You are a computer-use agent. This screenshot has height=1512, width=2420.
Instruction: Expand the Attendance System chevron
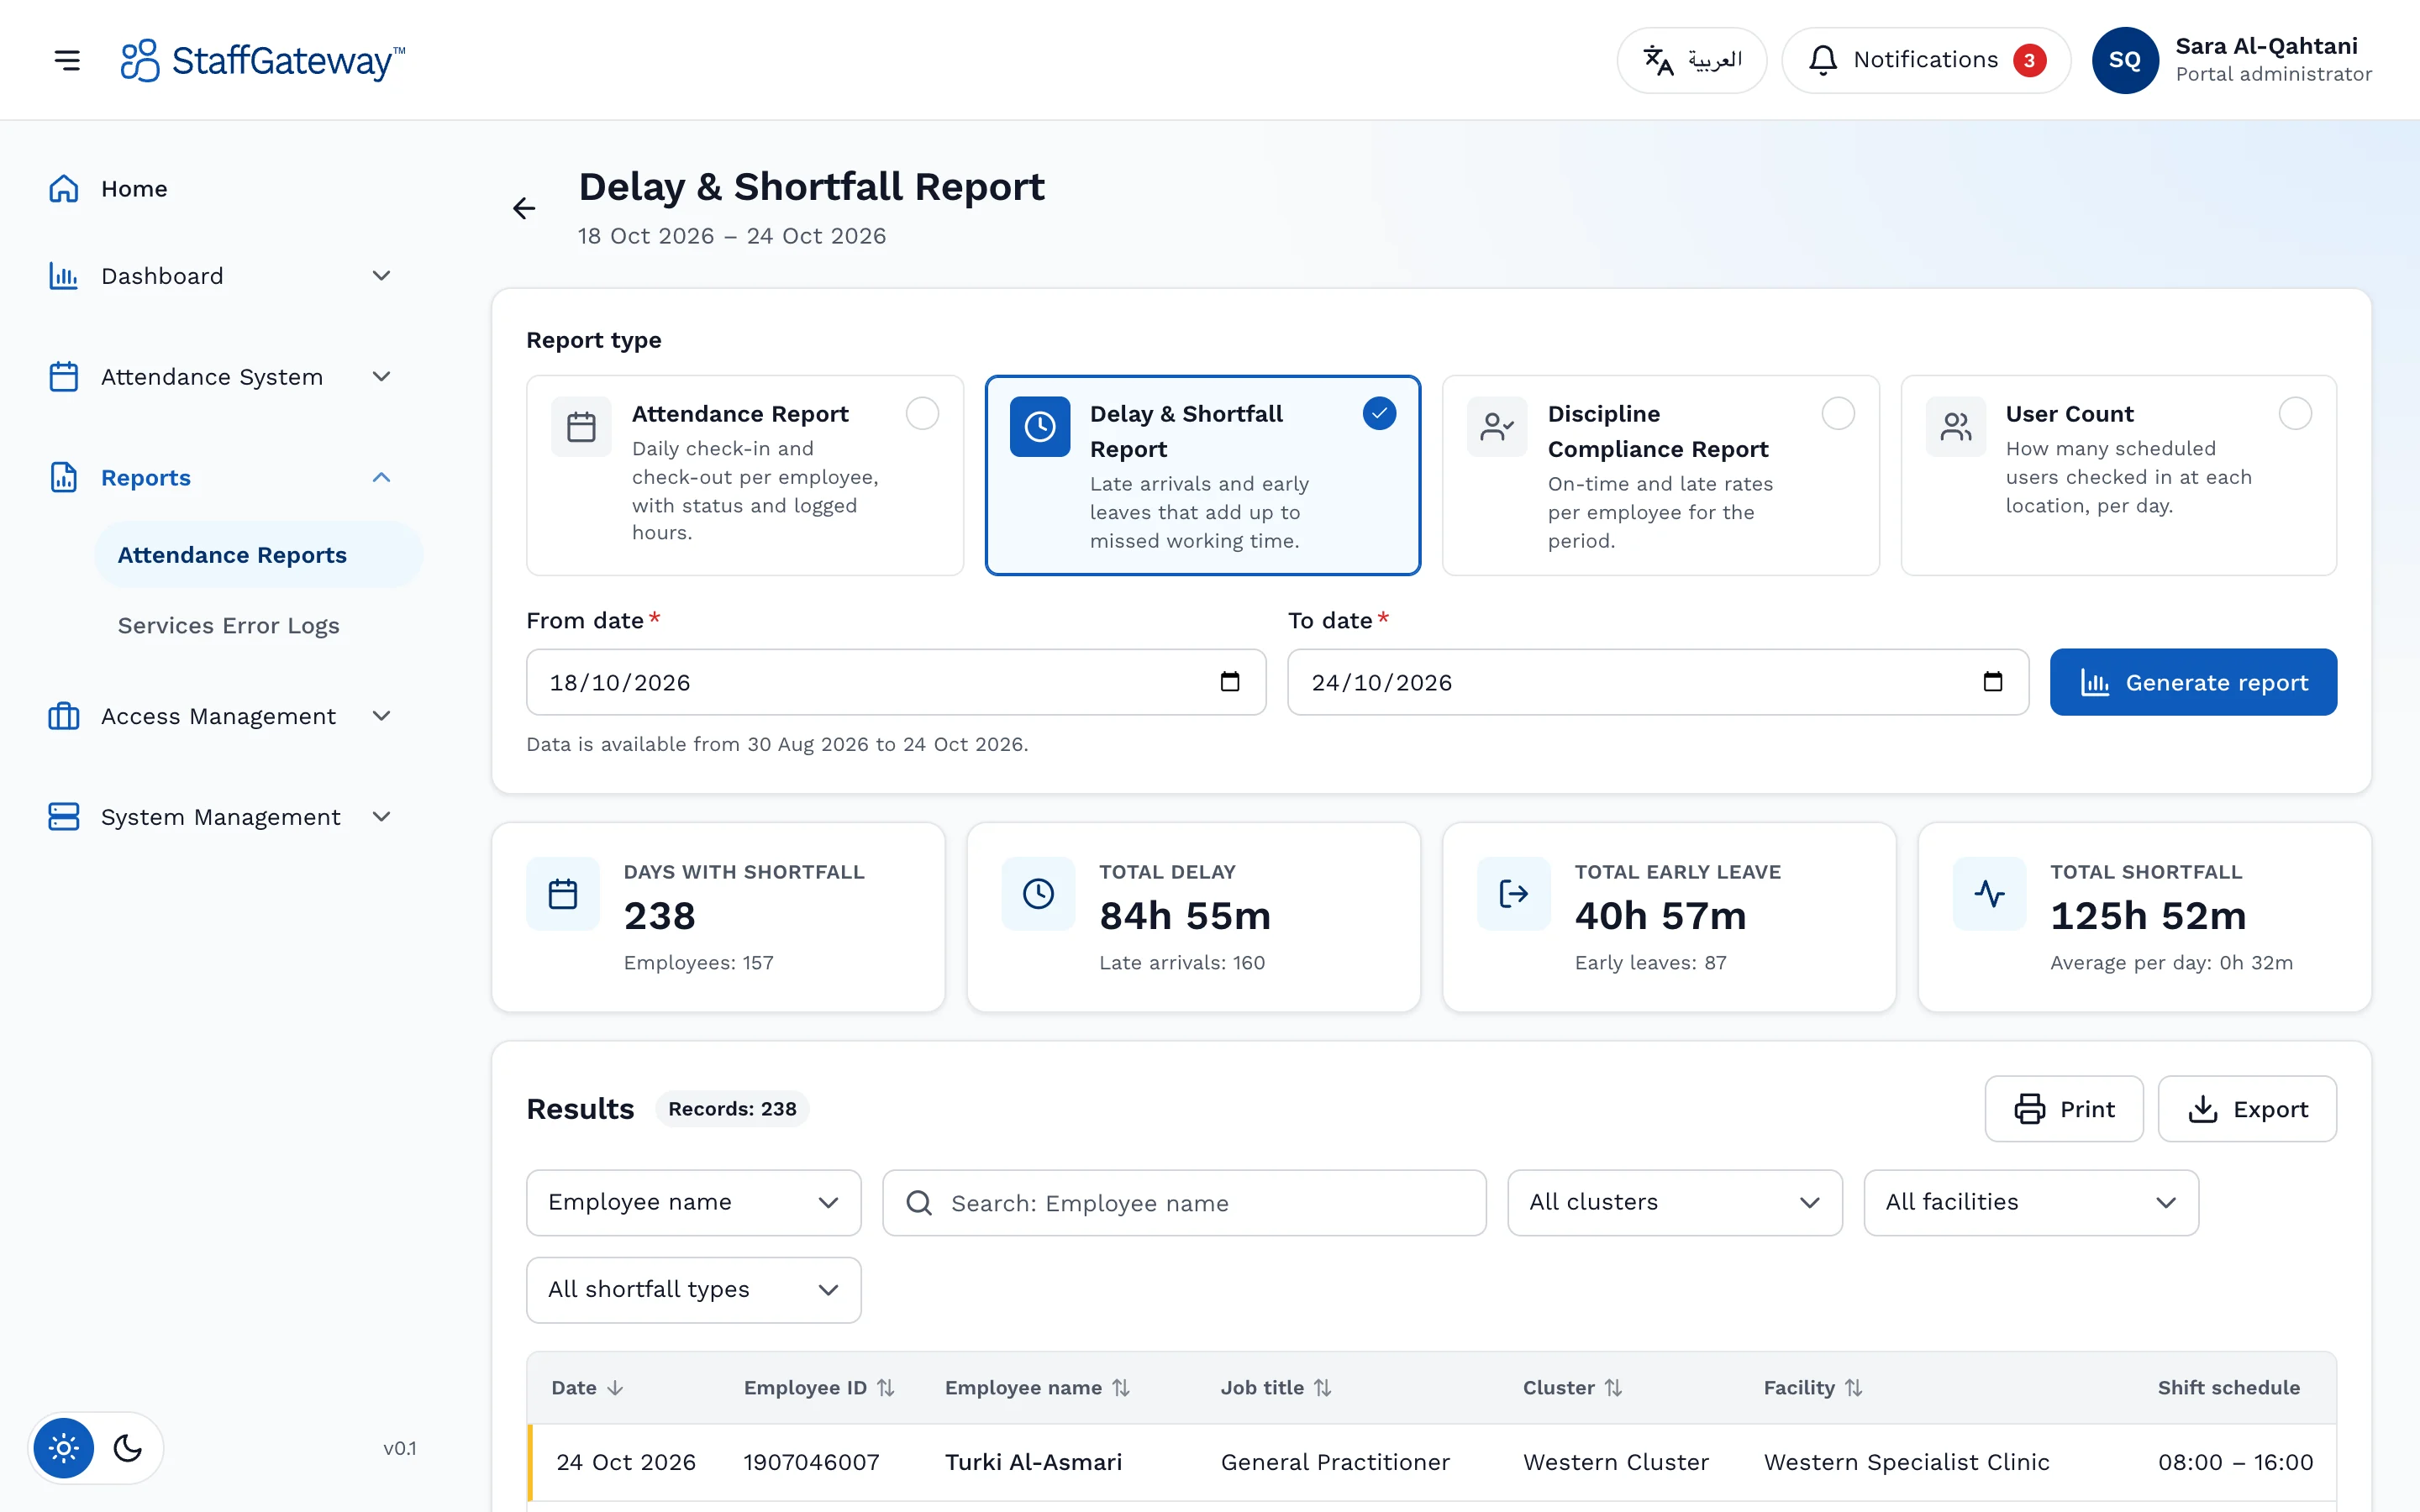pyautogui.click(x=381, y=377)
